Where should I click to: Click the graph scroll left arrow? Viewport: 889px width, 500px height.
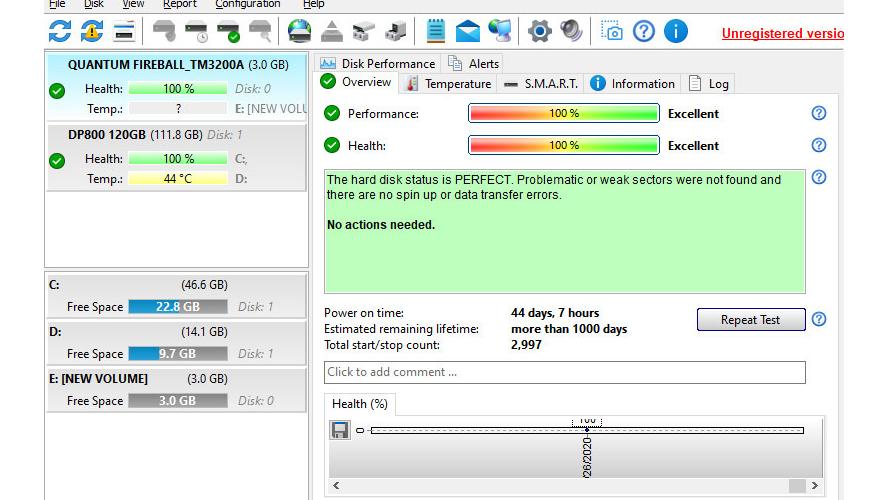pos(336,485)
